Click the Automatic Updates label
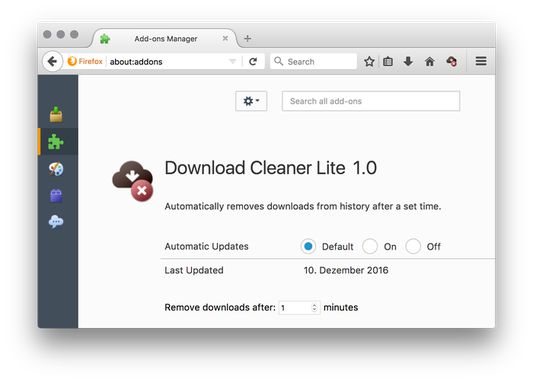The width and height of the screenshot is (533, 382). pos(206,246)
